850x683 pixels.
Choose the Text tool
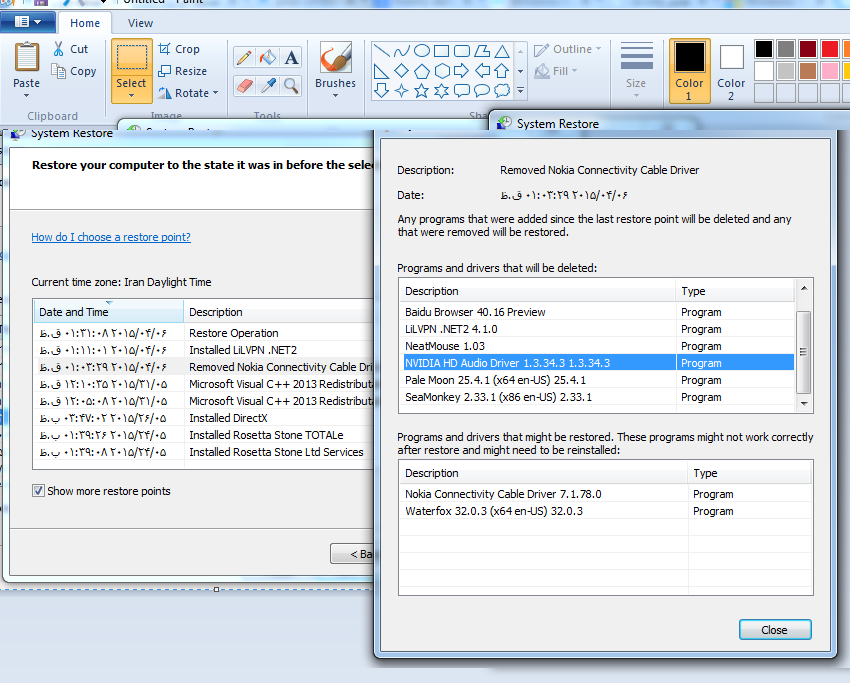click(291, 58)
